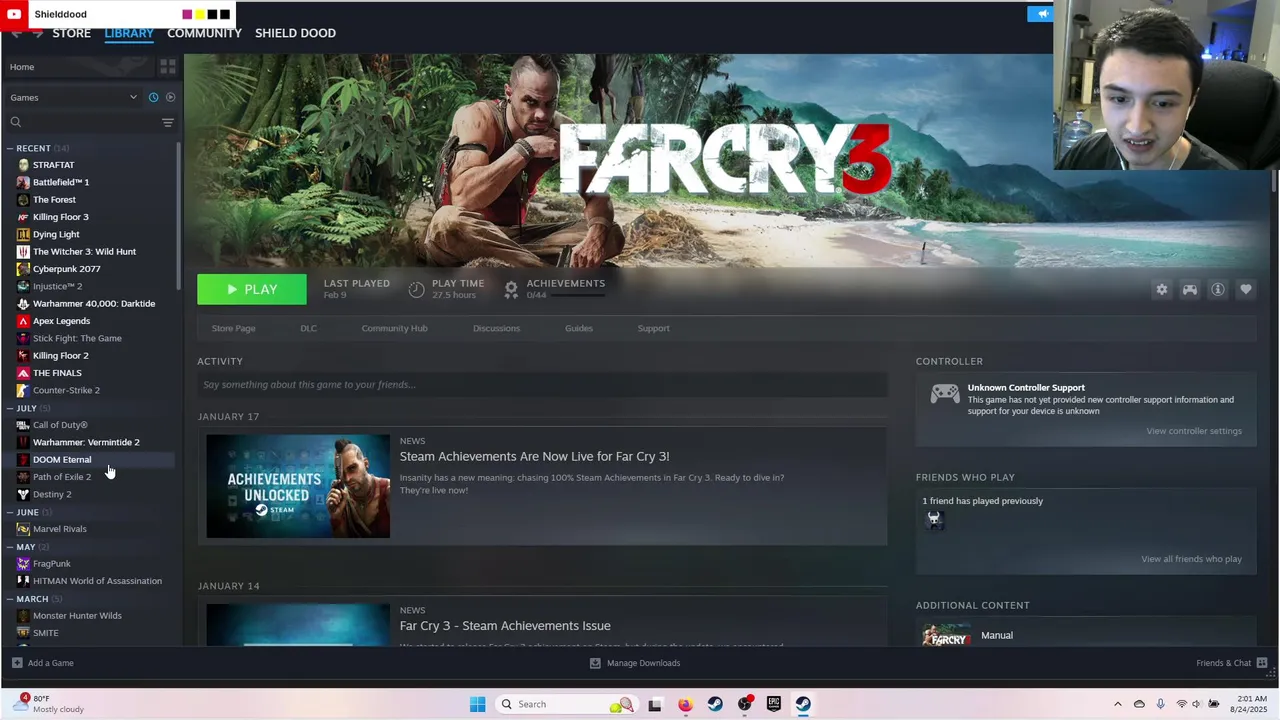Select Monster Hunter Wilds in the list

pos(77,616)
